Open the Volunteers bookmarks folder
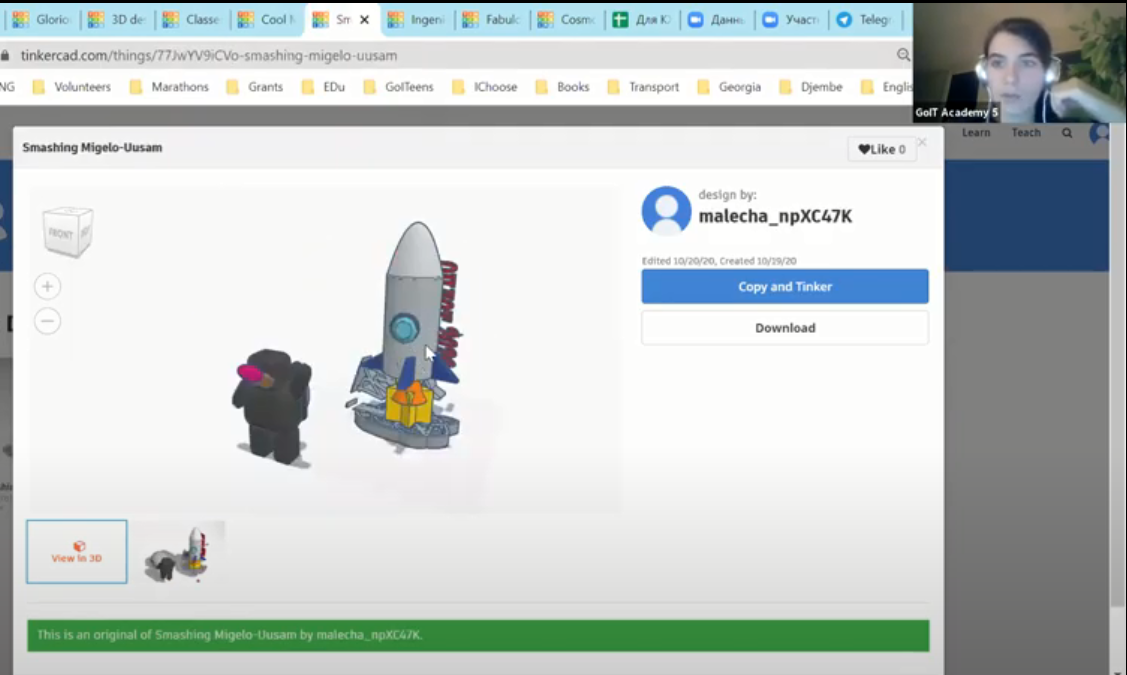Image resolution: width=1127 pixels, height=675 pixels. pos(72,87)
